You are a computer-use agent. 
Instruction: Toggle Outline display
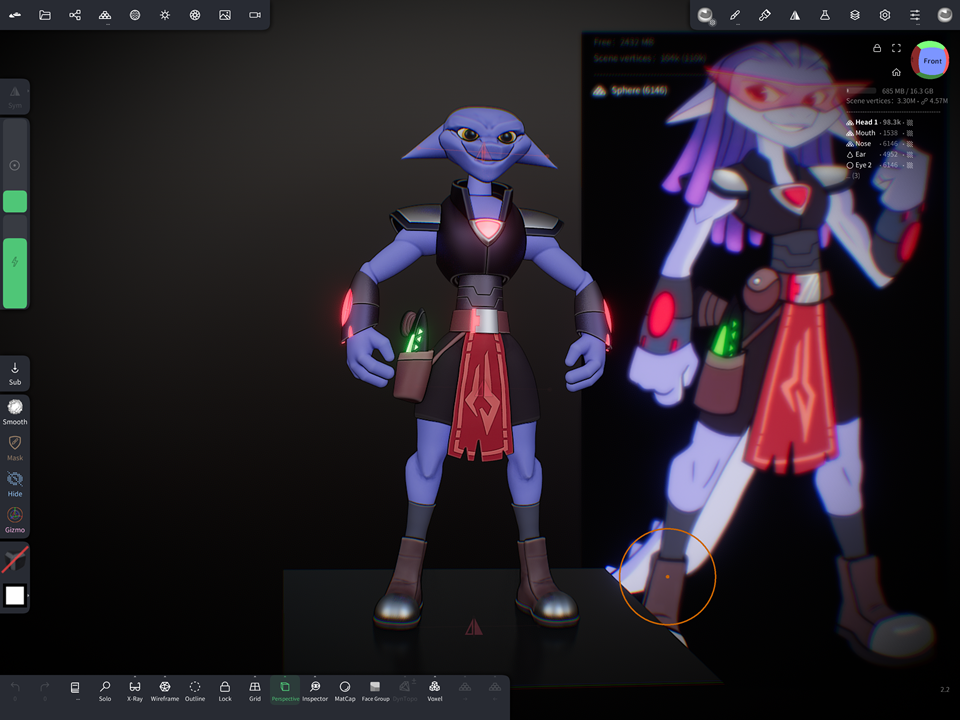pyautogui.click(x=195, y=691)
